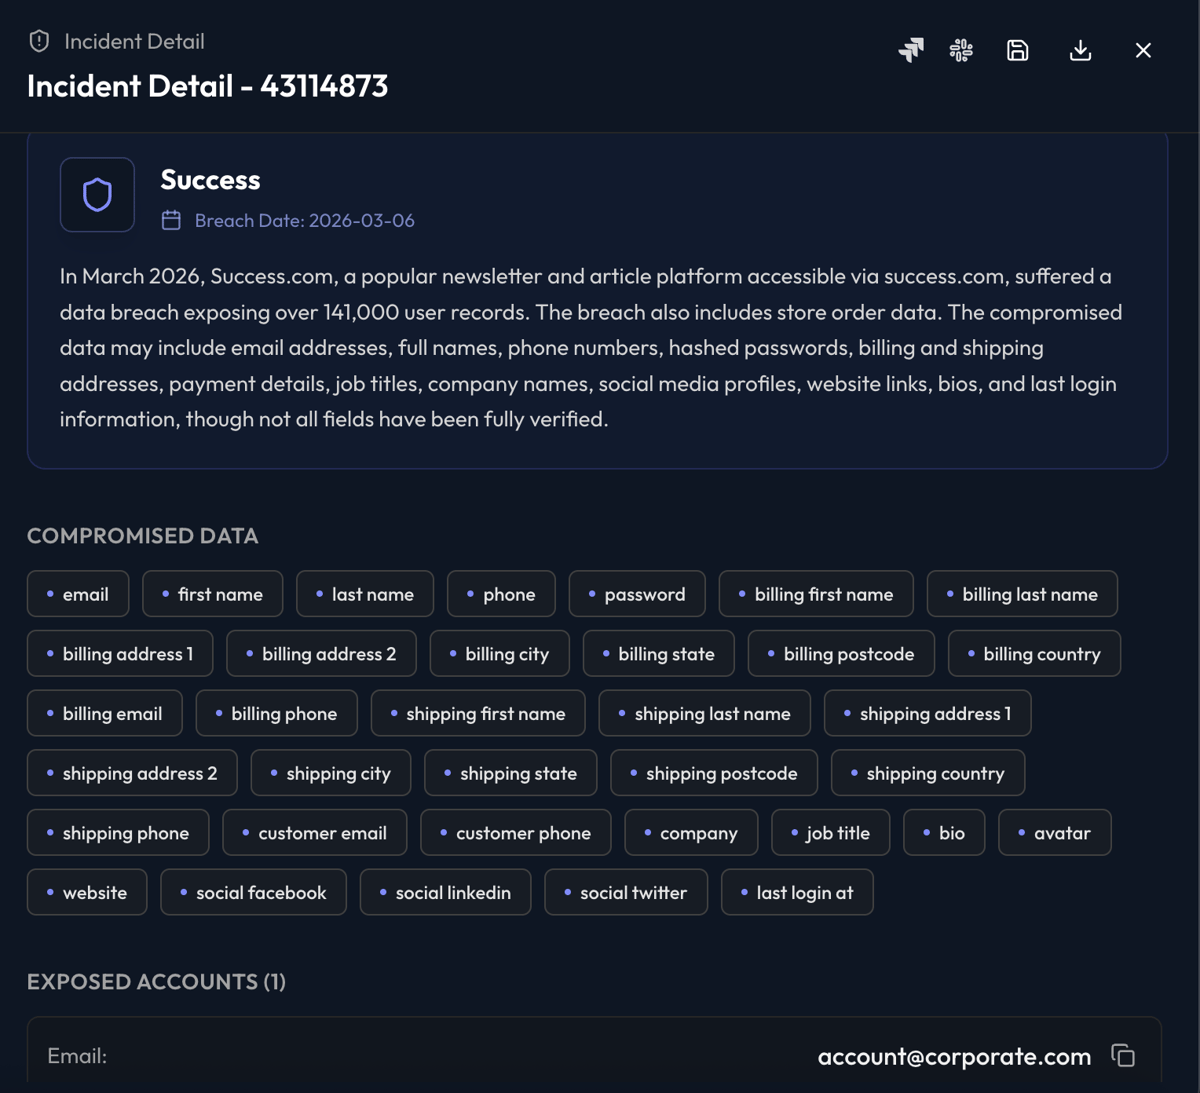Select the customer phone data chip
Image resolution: width=1200 pixels, height=1093 pixels.
(x=515, y=832)
